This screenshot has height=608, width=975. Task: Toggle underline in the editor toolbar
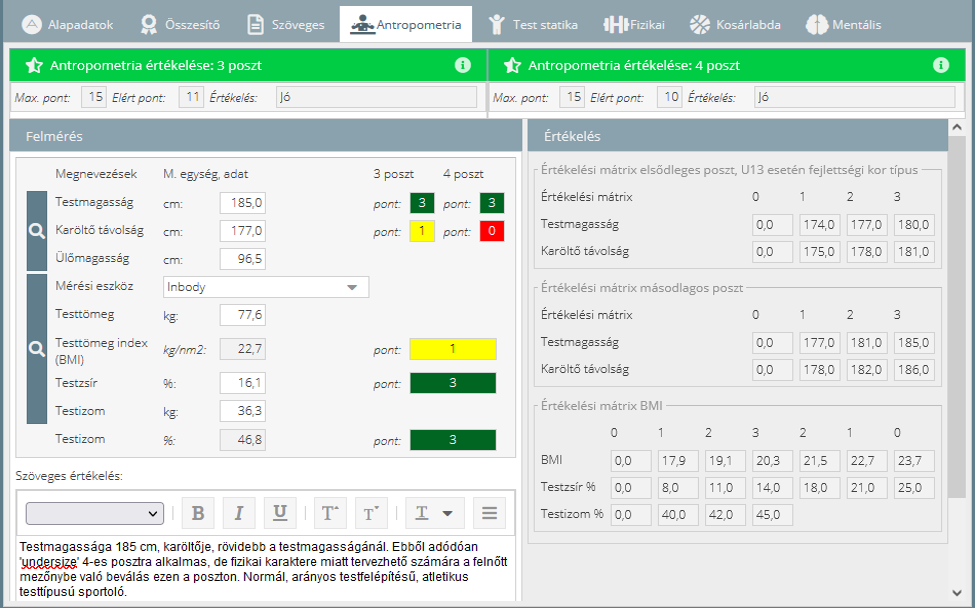click(x=280, y=513)
